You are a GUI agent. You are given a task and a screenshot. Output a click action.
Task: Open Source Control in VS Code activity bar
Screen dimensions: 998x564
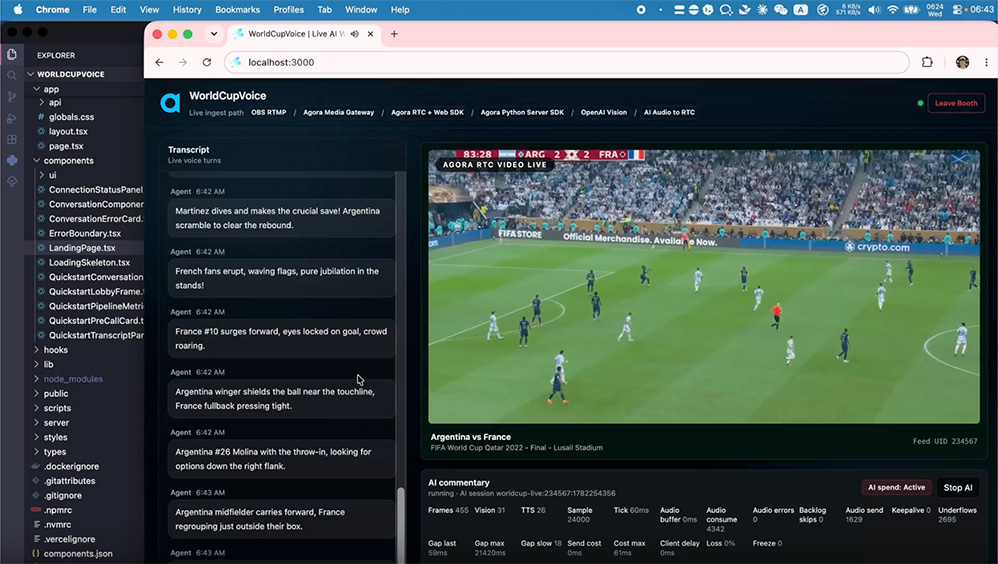(11, 97)
